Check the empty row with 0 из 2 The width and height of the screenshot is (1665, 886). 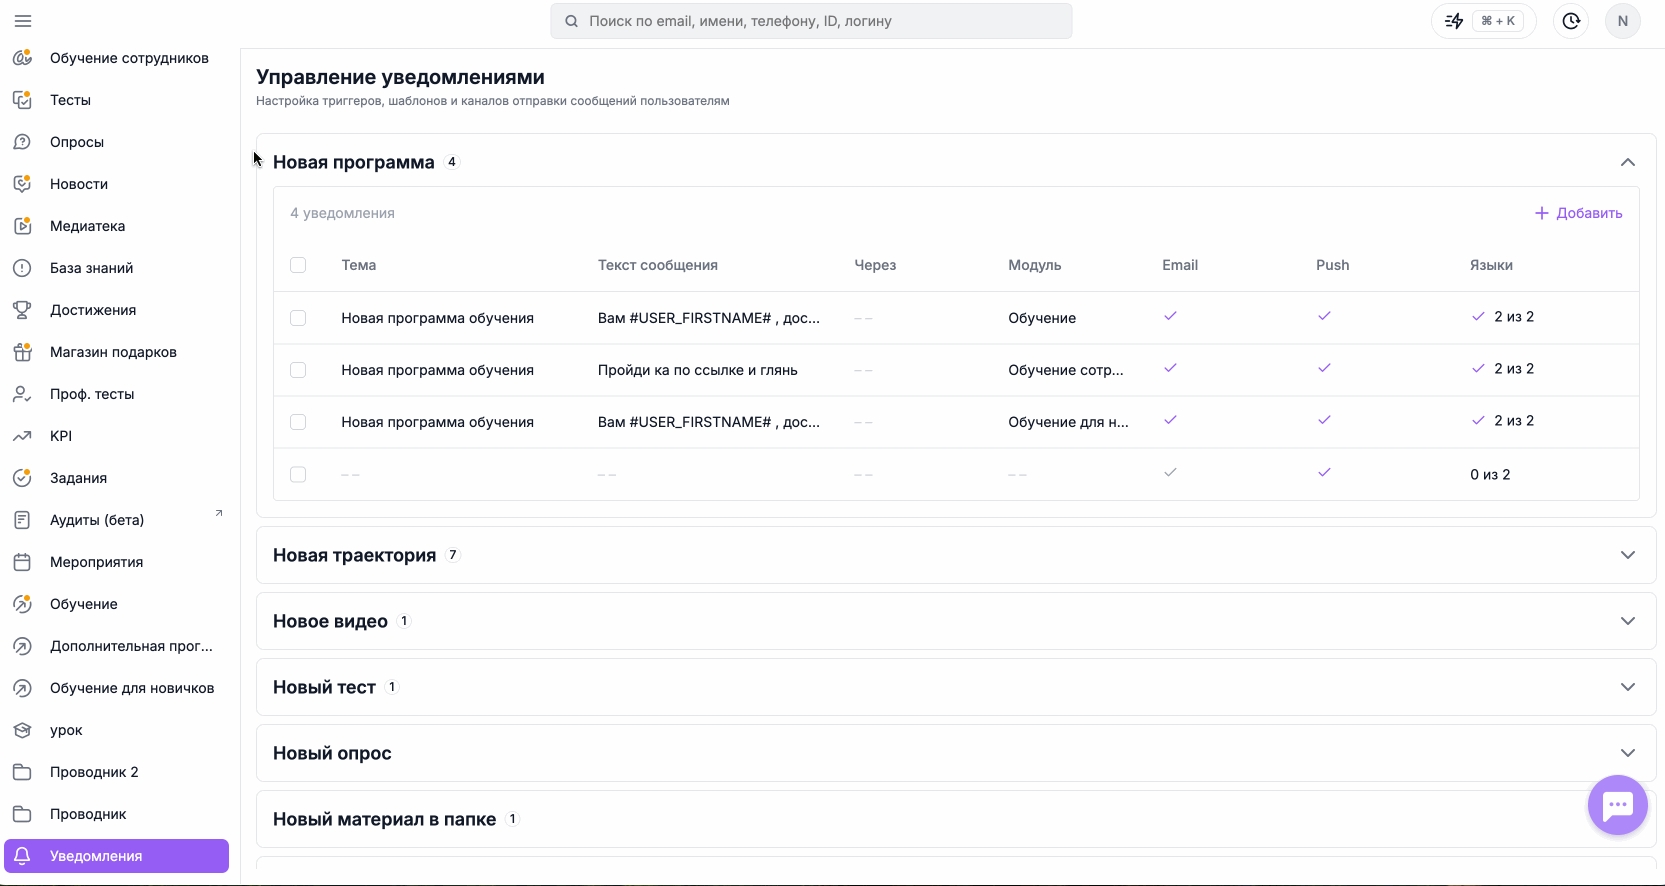click(298, 474)
